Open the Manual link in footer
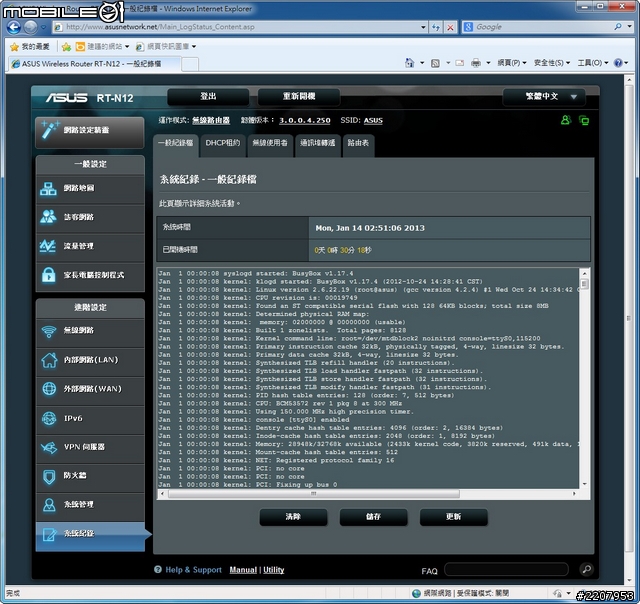 pyautogui.click(x=243, y=570)
